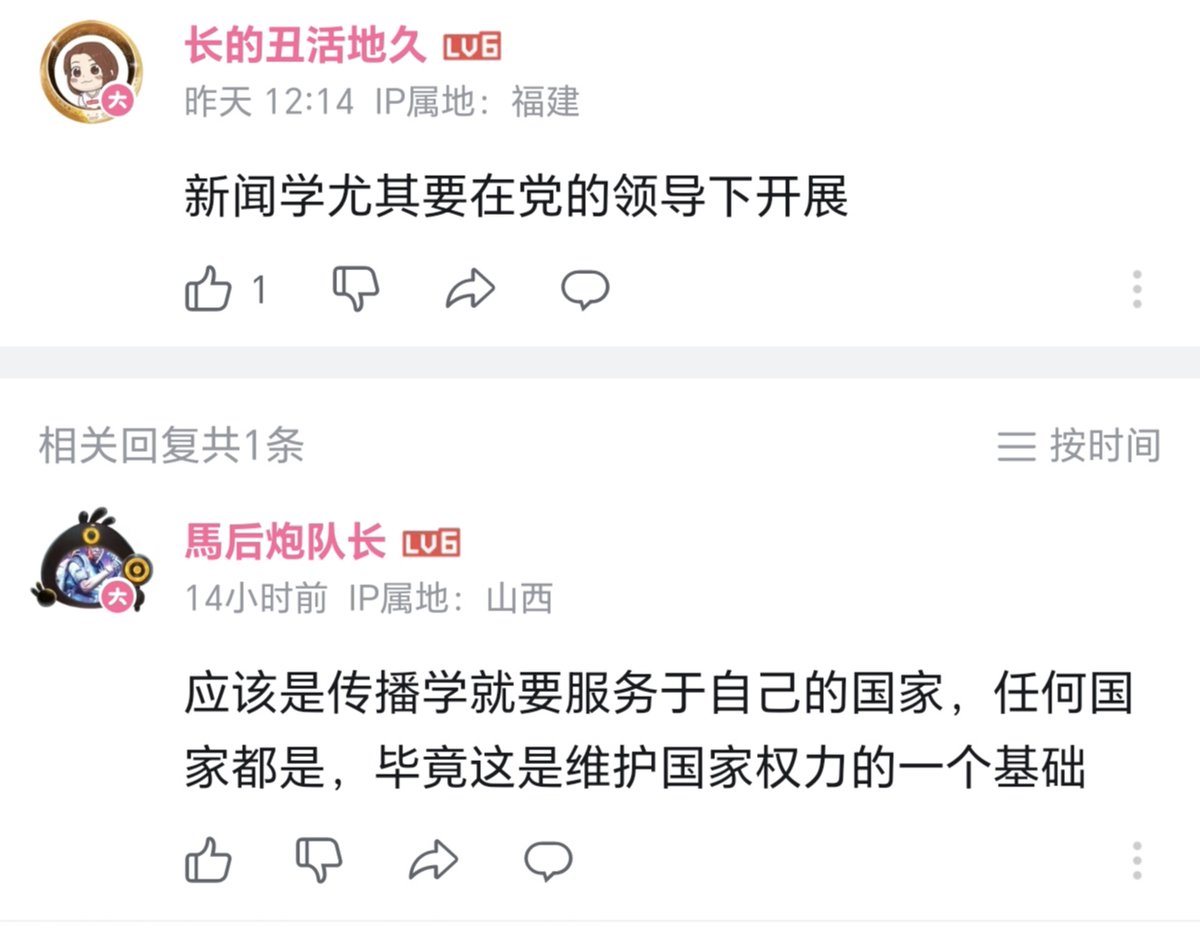This screenshot has width=1200, height=931.
Task: Change sort order via 按时间
Action: tap(1079, 445)
